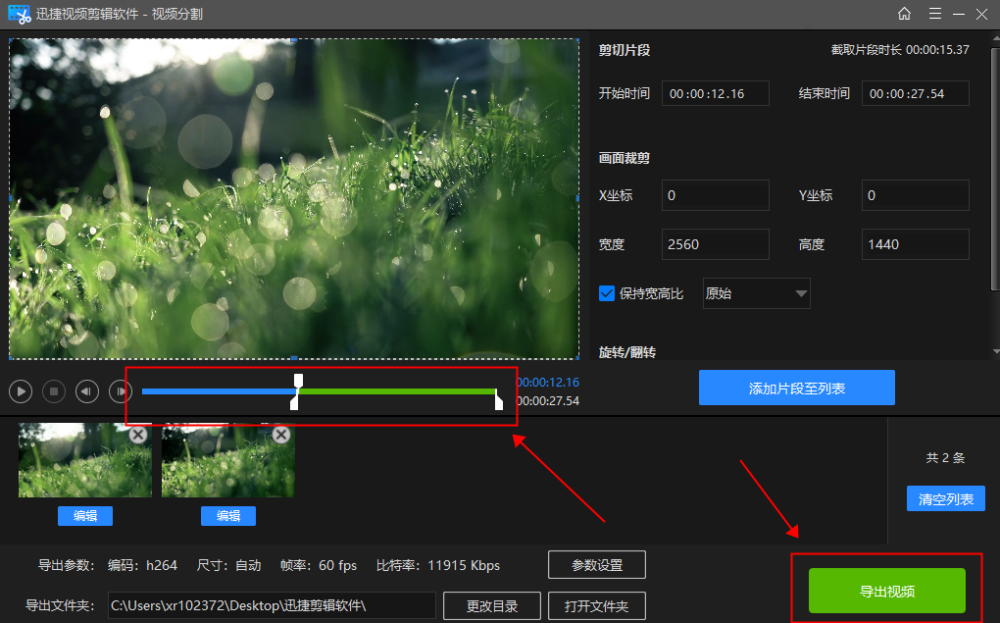The height and width of the screenshot is (623, 1000).
Task: Open 参数设置 export settings
Action: (597, 565)
